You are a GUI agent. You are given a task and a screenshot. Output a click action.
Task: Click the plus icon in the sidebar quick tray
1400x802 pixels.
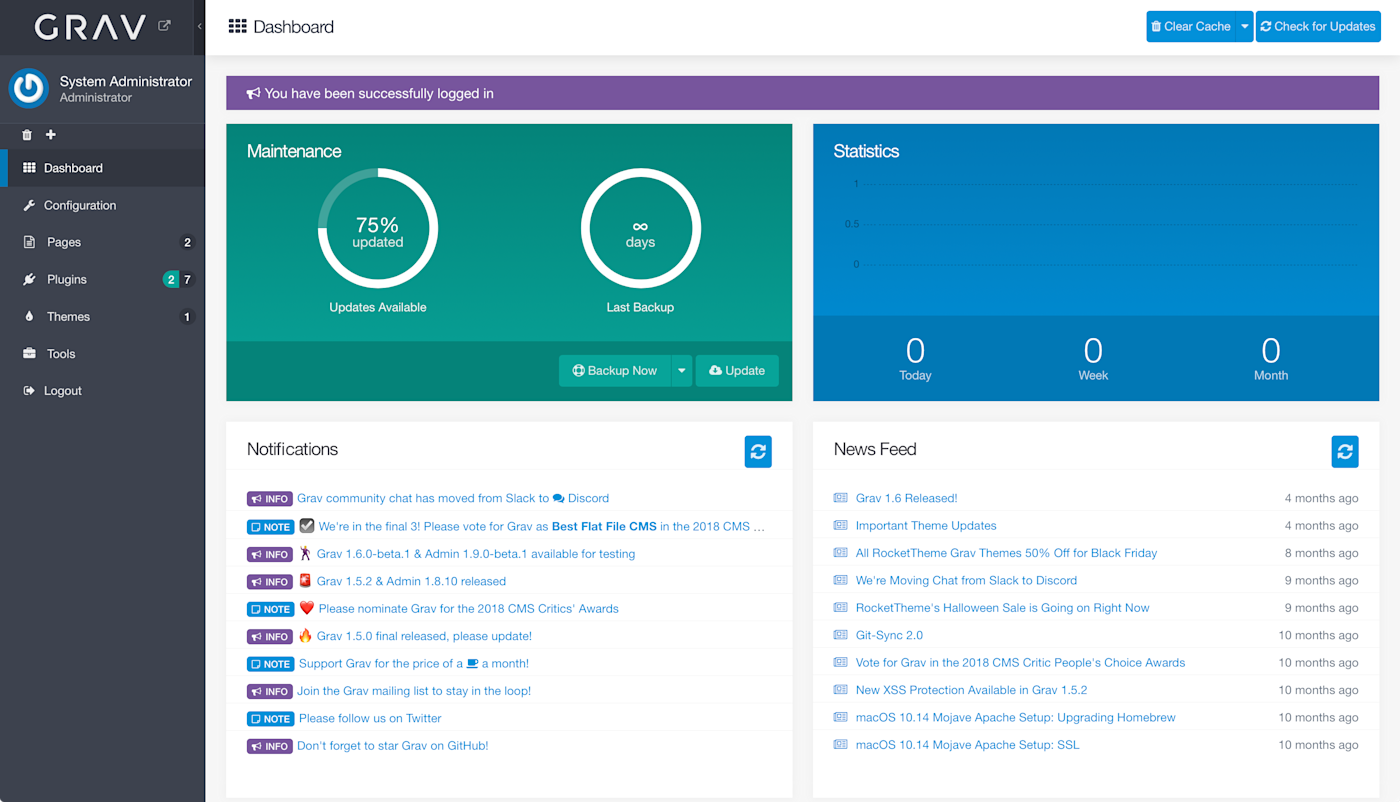[x=51, y=135]
